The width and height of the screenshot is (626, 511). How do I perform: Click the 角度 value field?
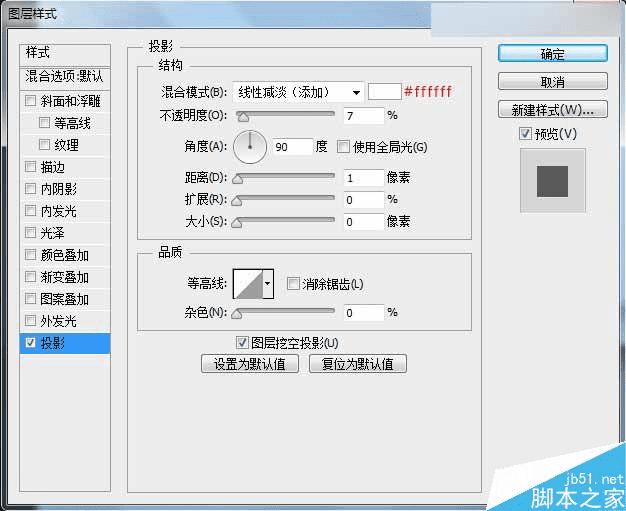293,147
